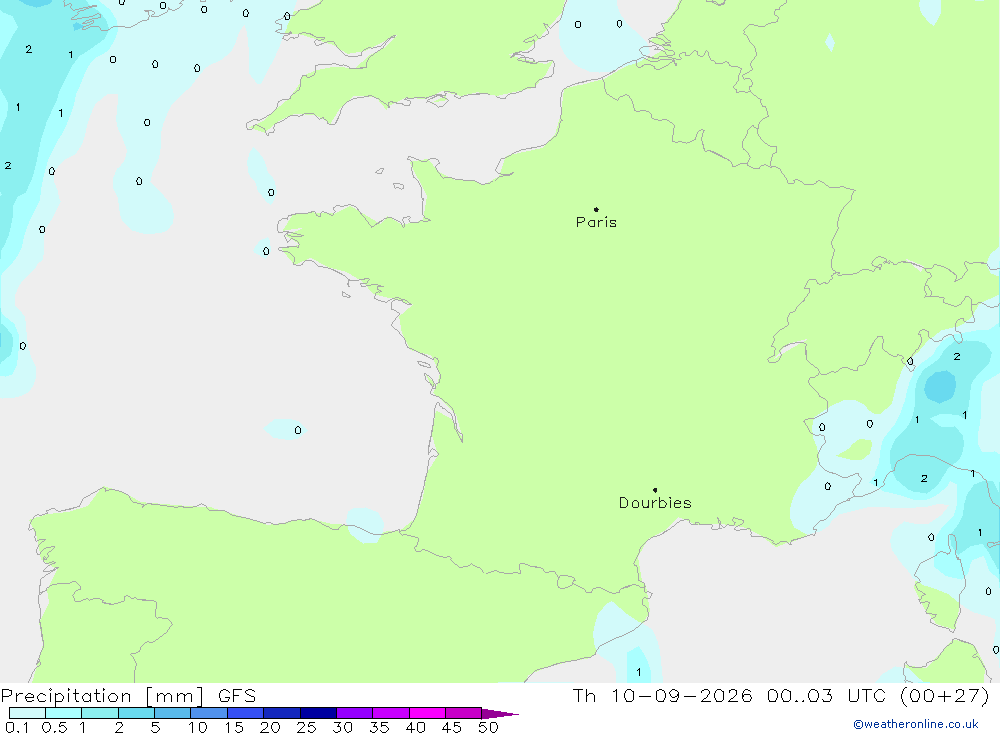Open the weatheronline.co.uk copyright link
The image size is (1000, 733).
click(916, 724)
